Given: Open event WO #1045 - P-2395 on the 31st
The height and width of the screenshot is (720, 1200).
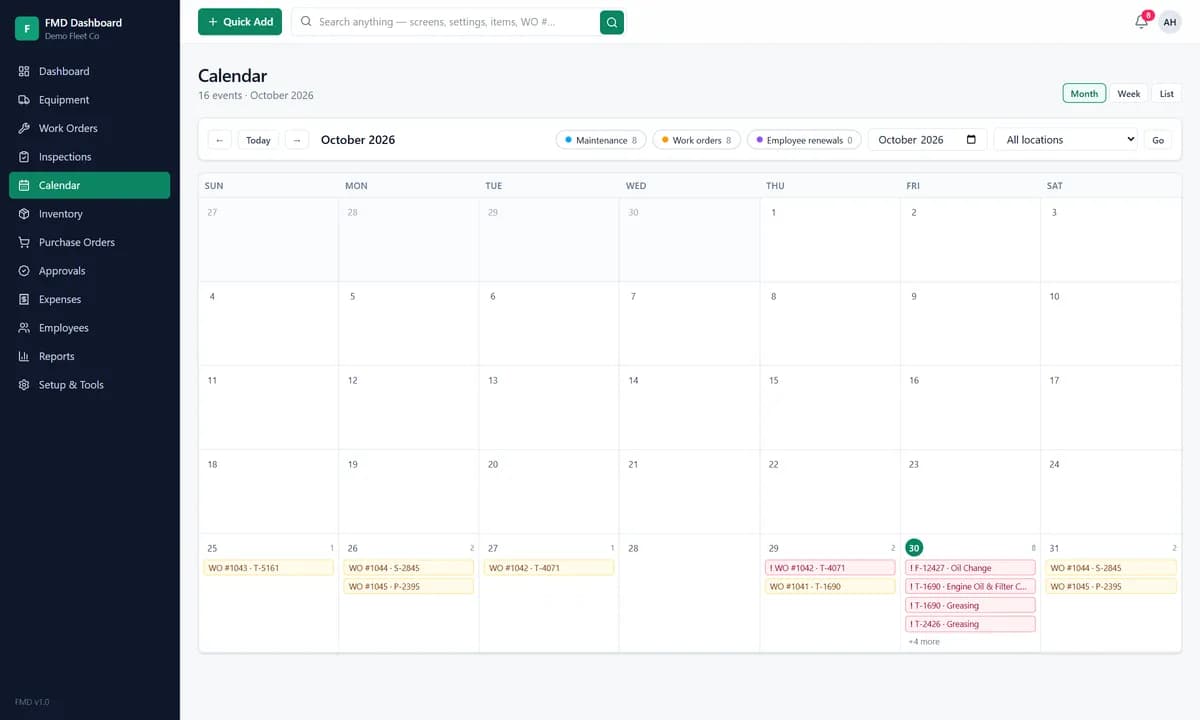Looking at the screenshot, I should [1111, 587].
